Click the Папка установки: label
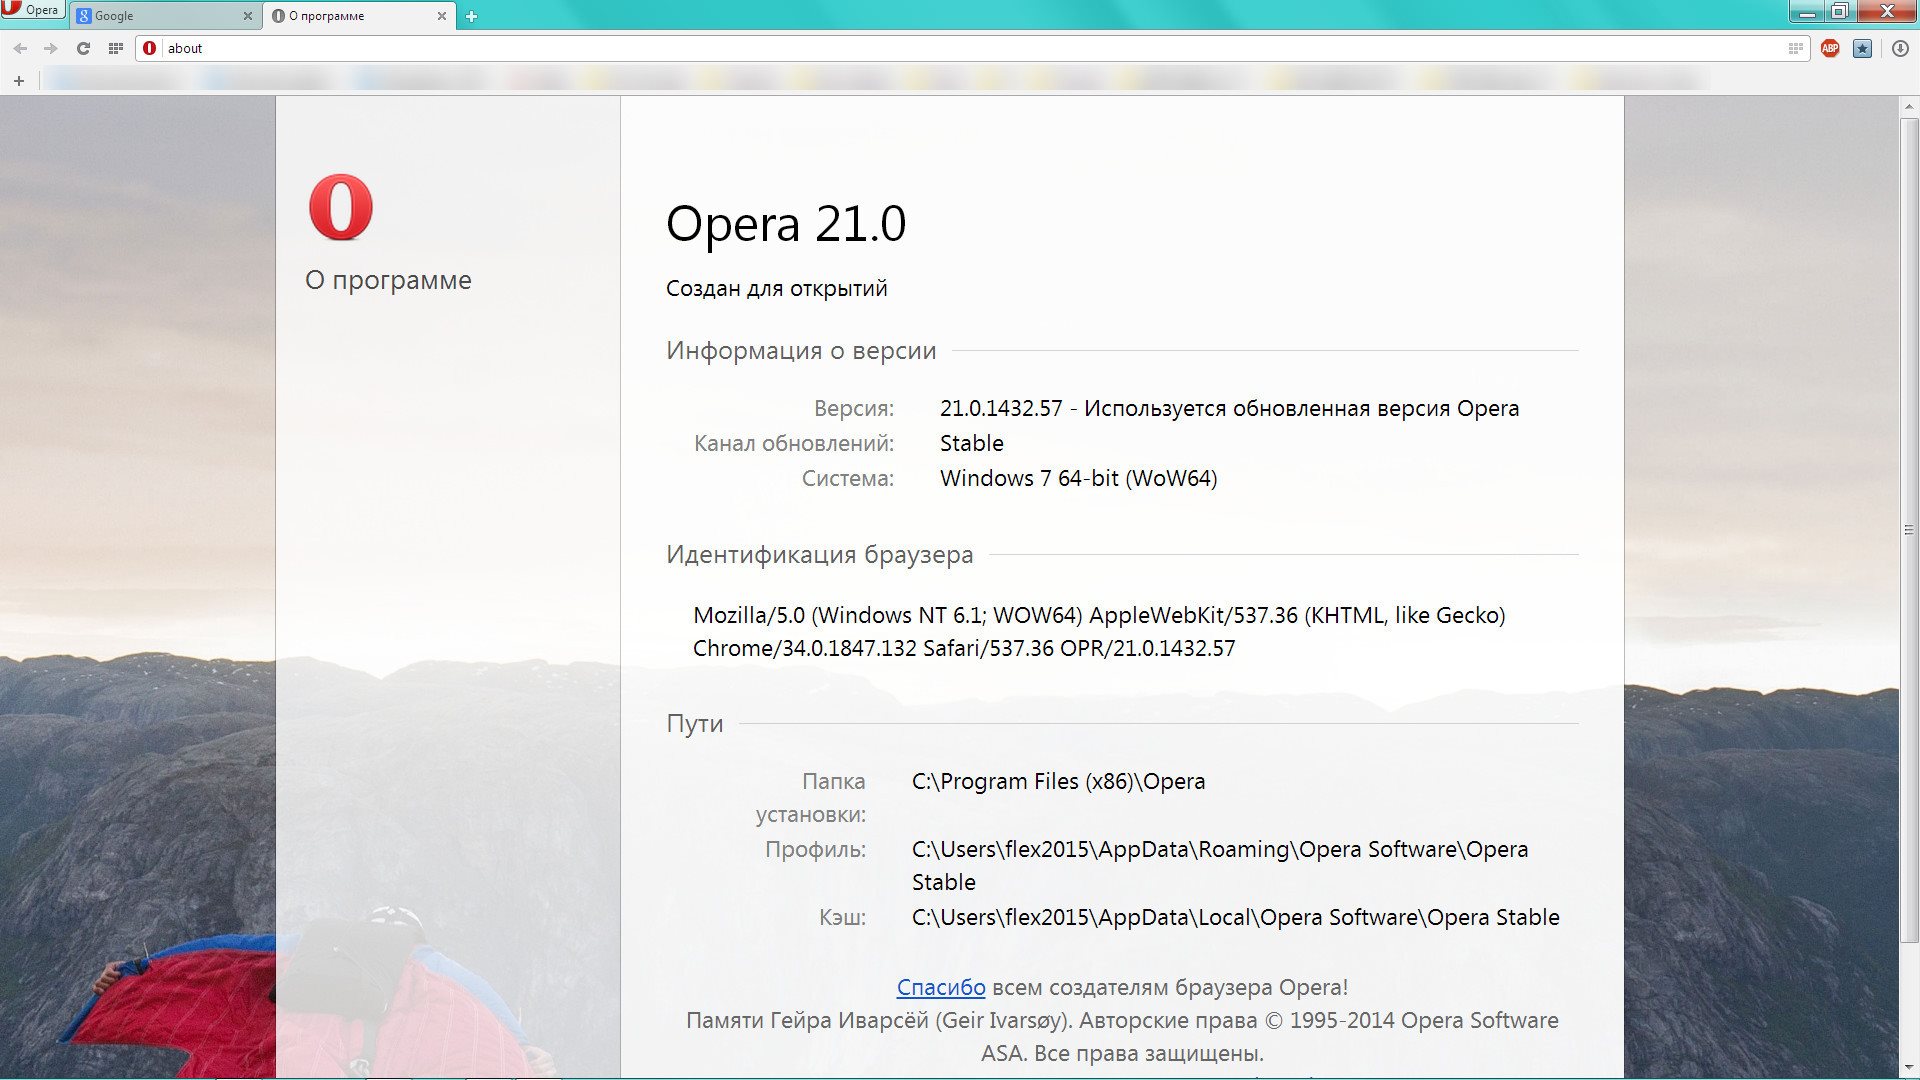The width and height of the screenshot is (1920, 1080). (x=811, y=797)
